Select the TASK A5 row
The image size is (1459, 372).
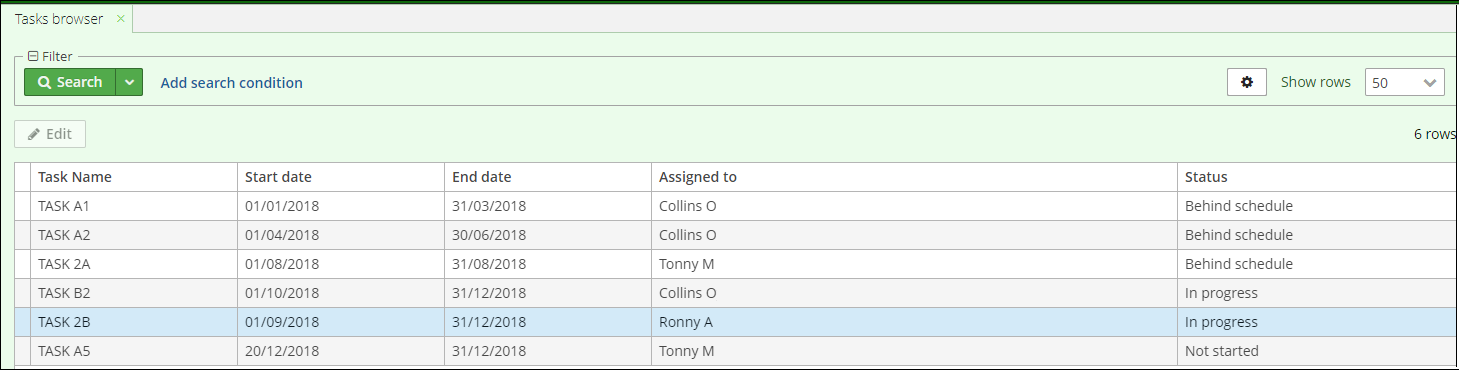[x=735, y=351]
